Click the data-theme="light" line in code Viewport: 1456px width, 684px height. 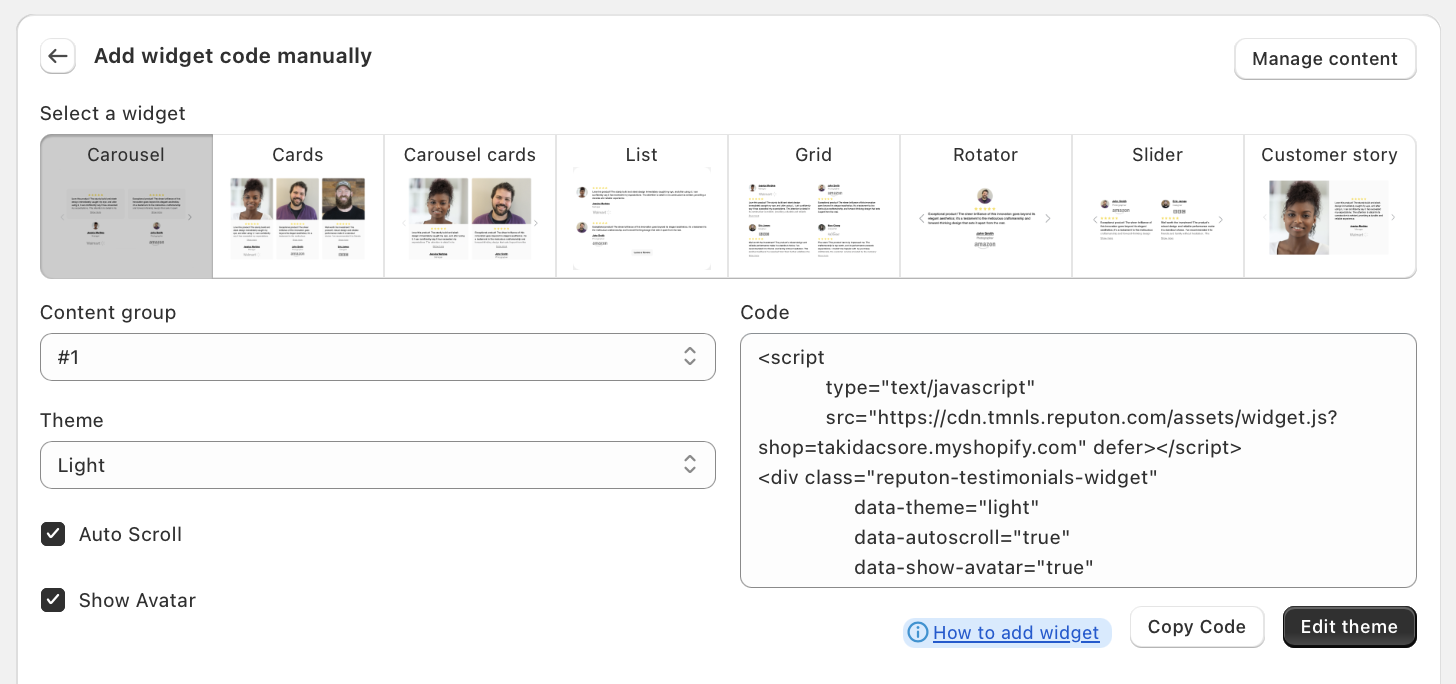[947, 507]
